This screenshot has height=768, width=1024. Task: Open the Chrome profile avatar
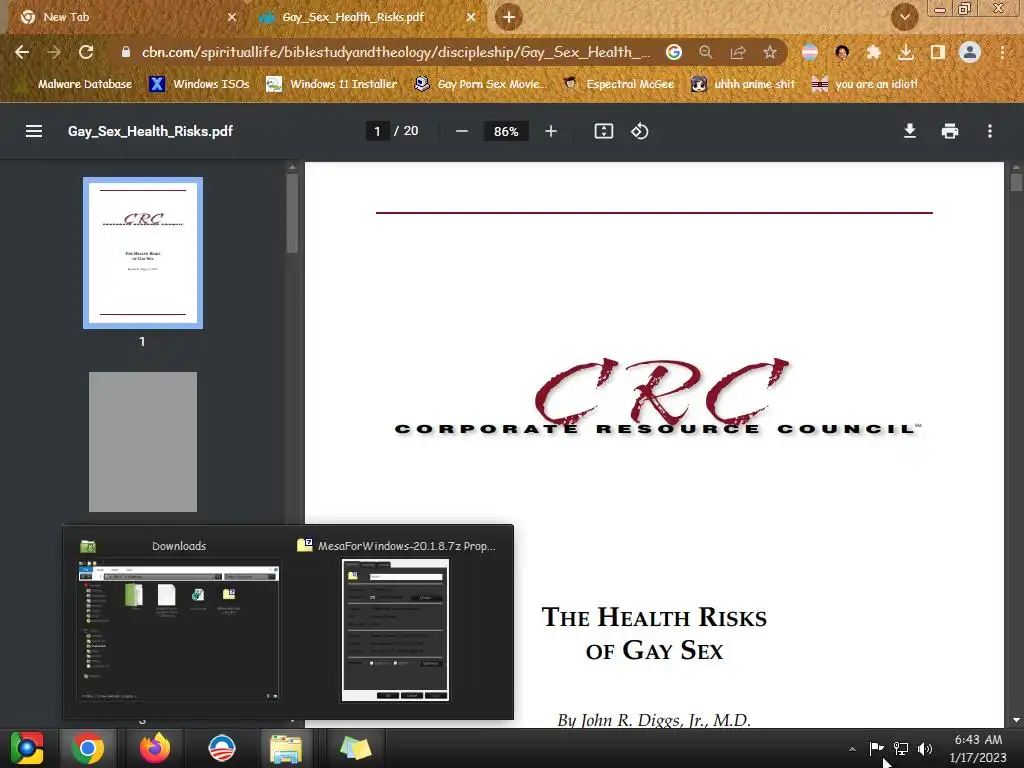click(970, 52)
